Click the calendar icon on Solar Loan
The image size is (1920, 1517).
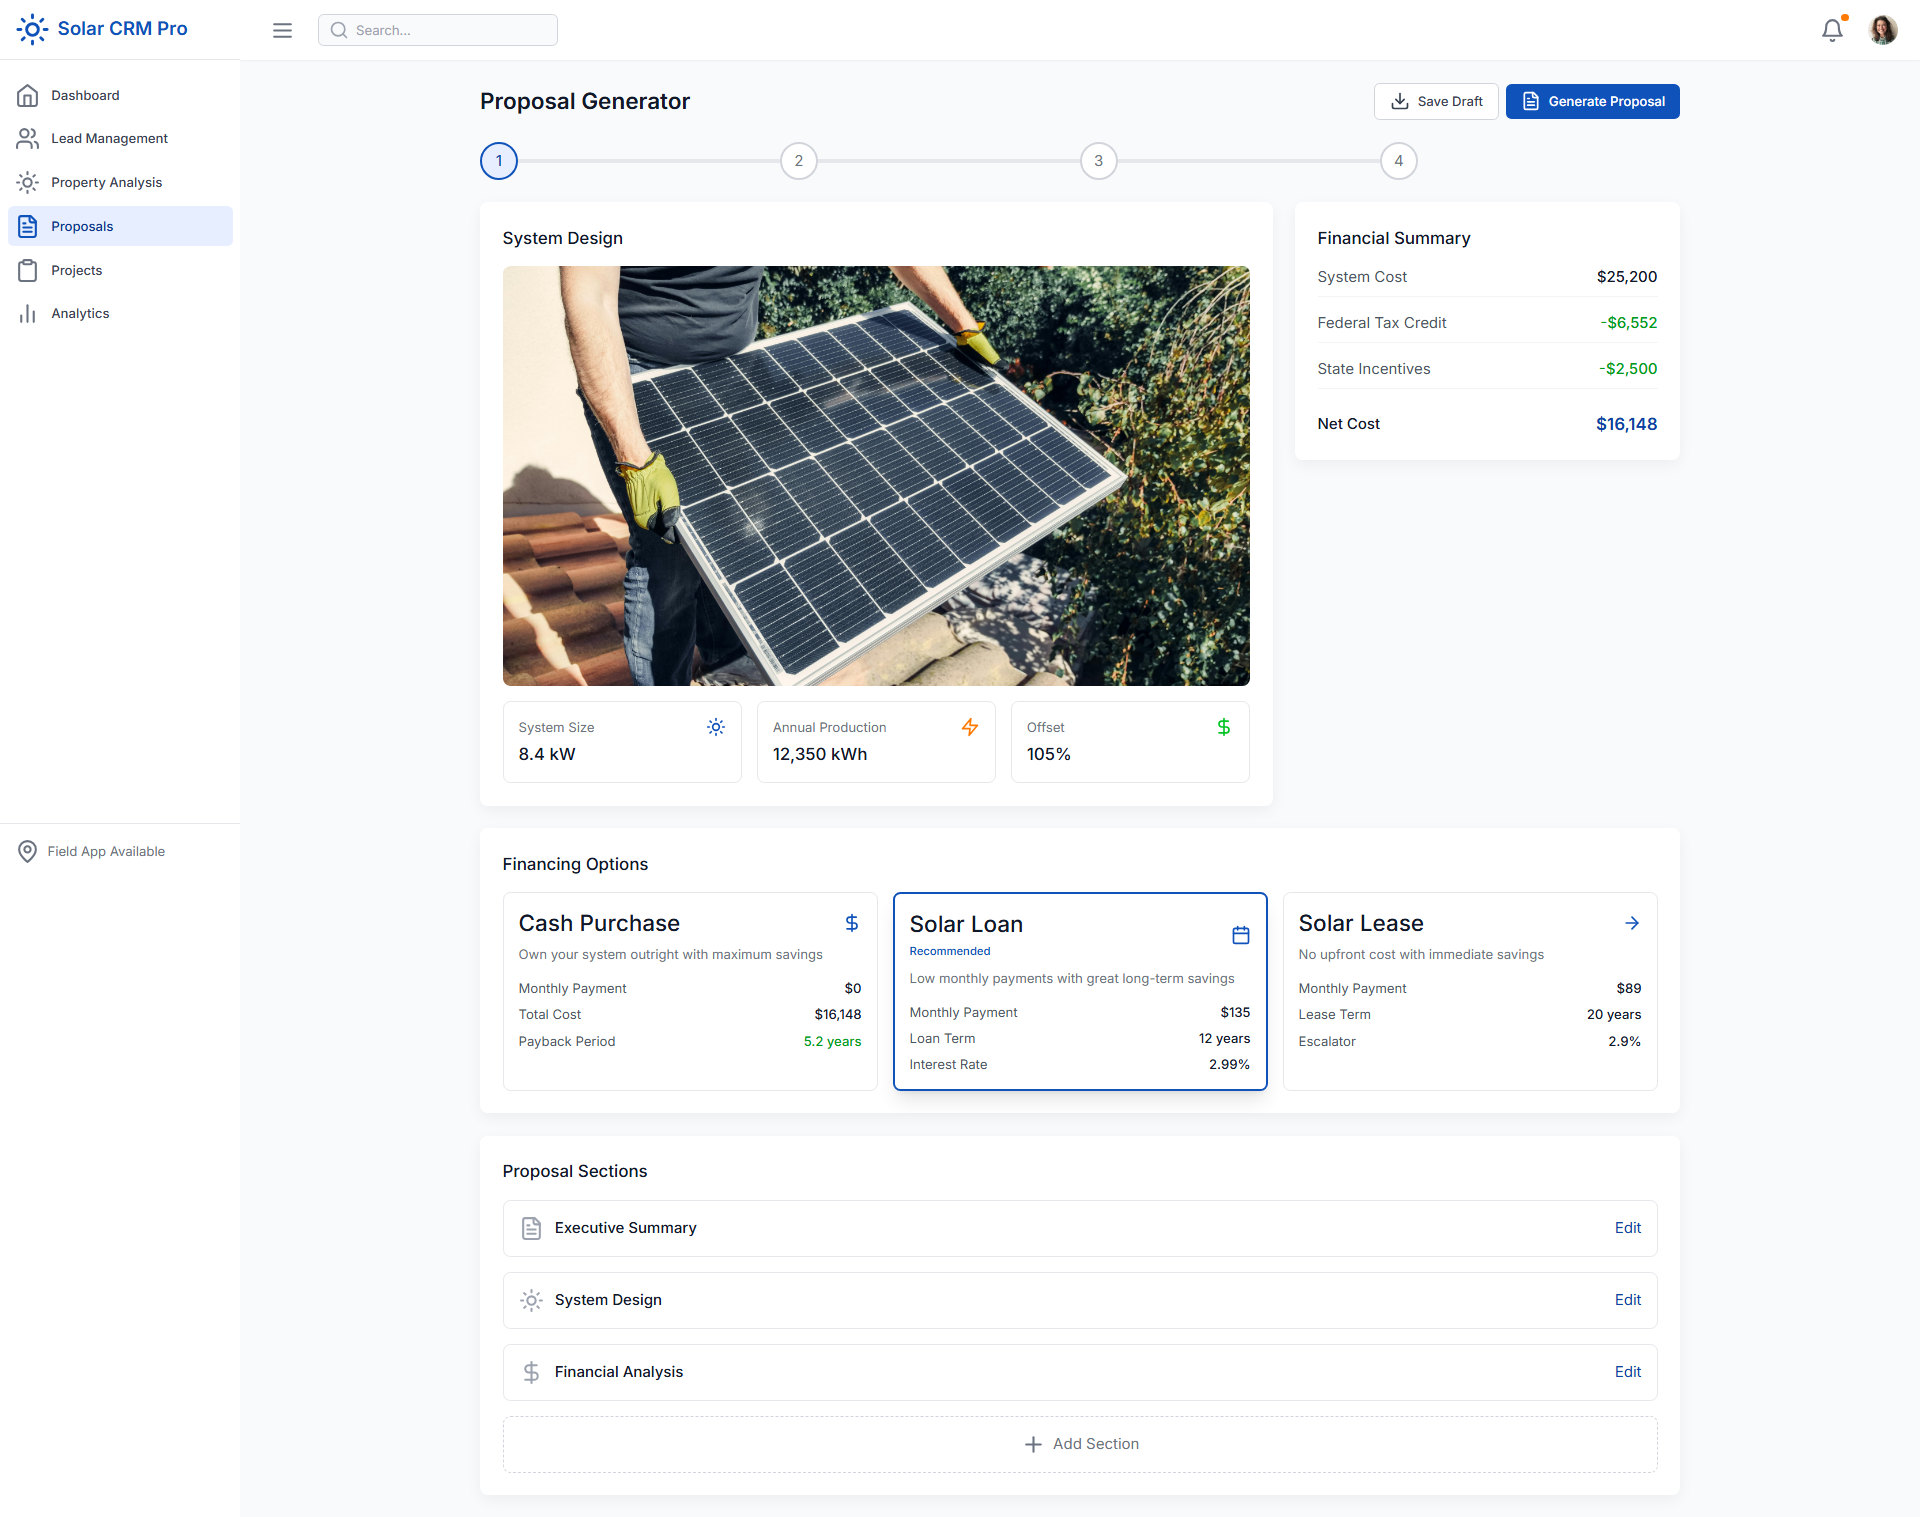coord(1240,935)
